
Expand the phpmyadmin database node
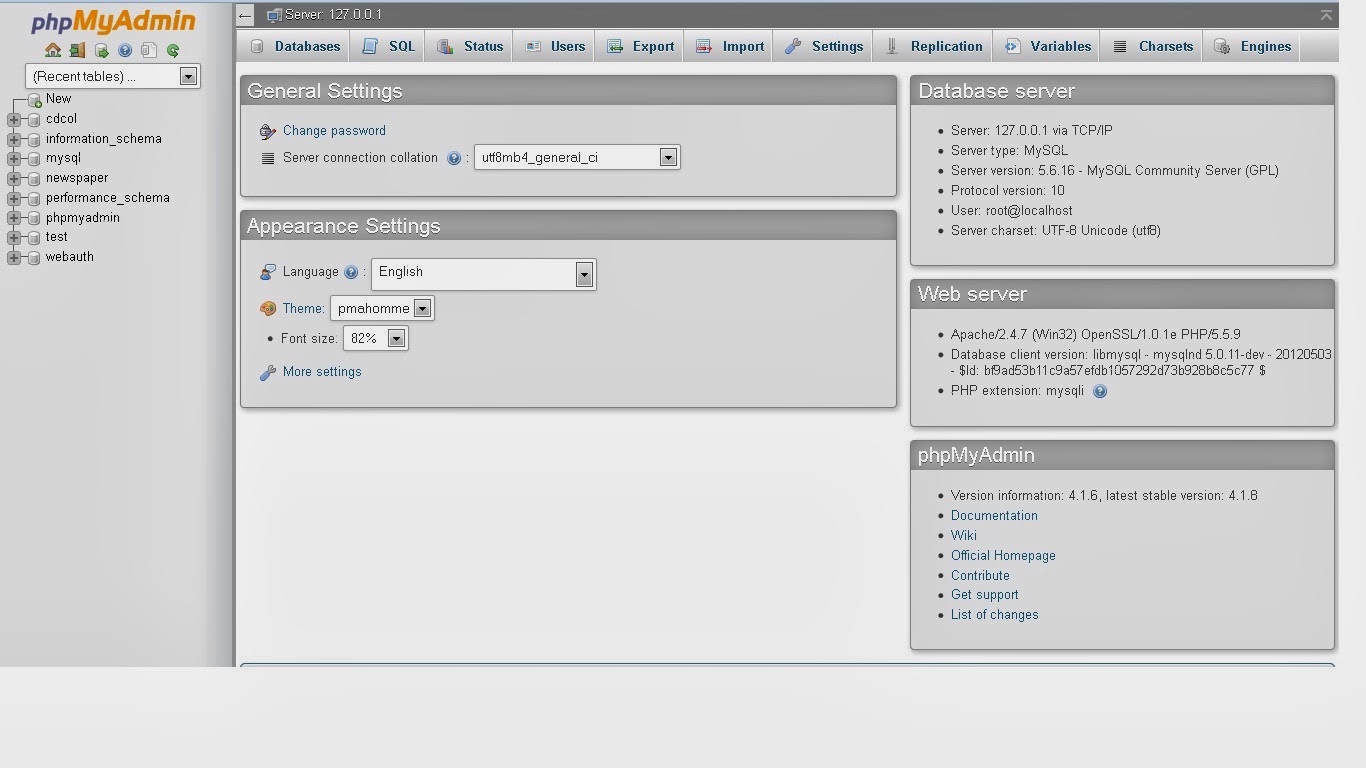coord(14,218)
